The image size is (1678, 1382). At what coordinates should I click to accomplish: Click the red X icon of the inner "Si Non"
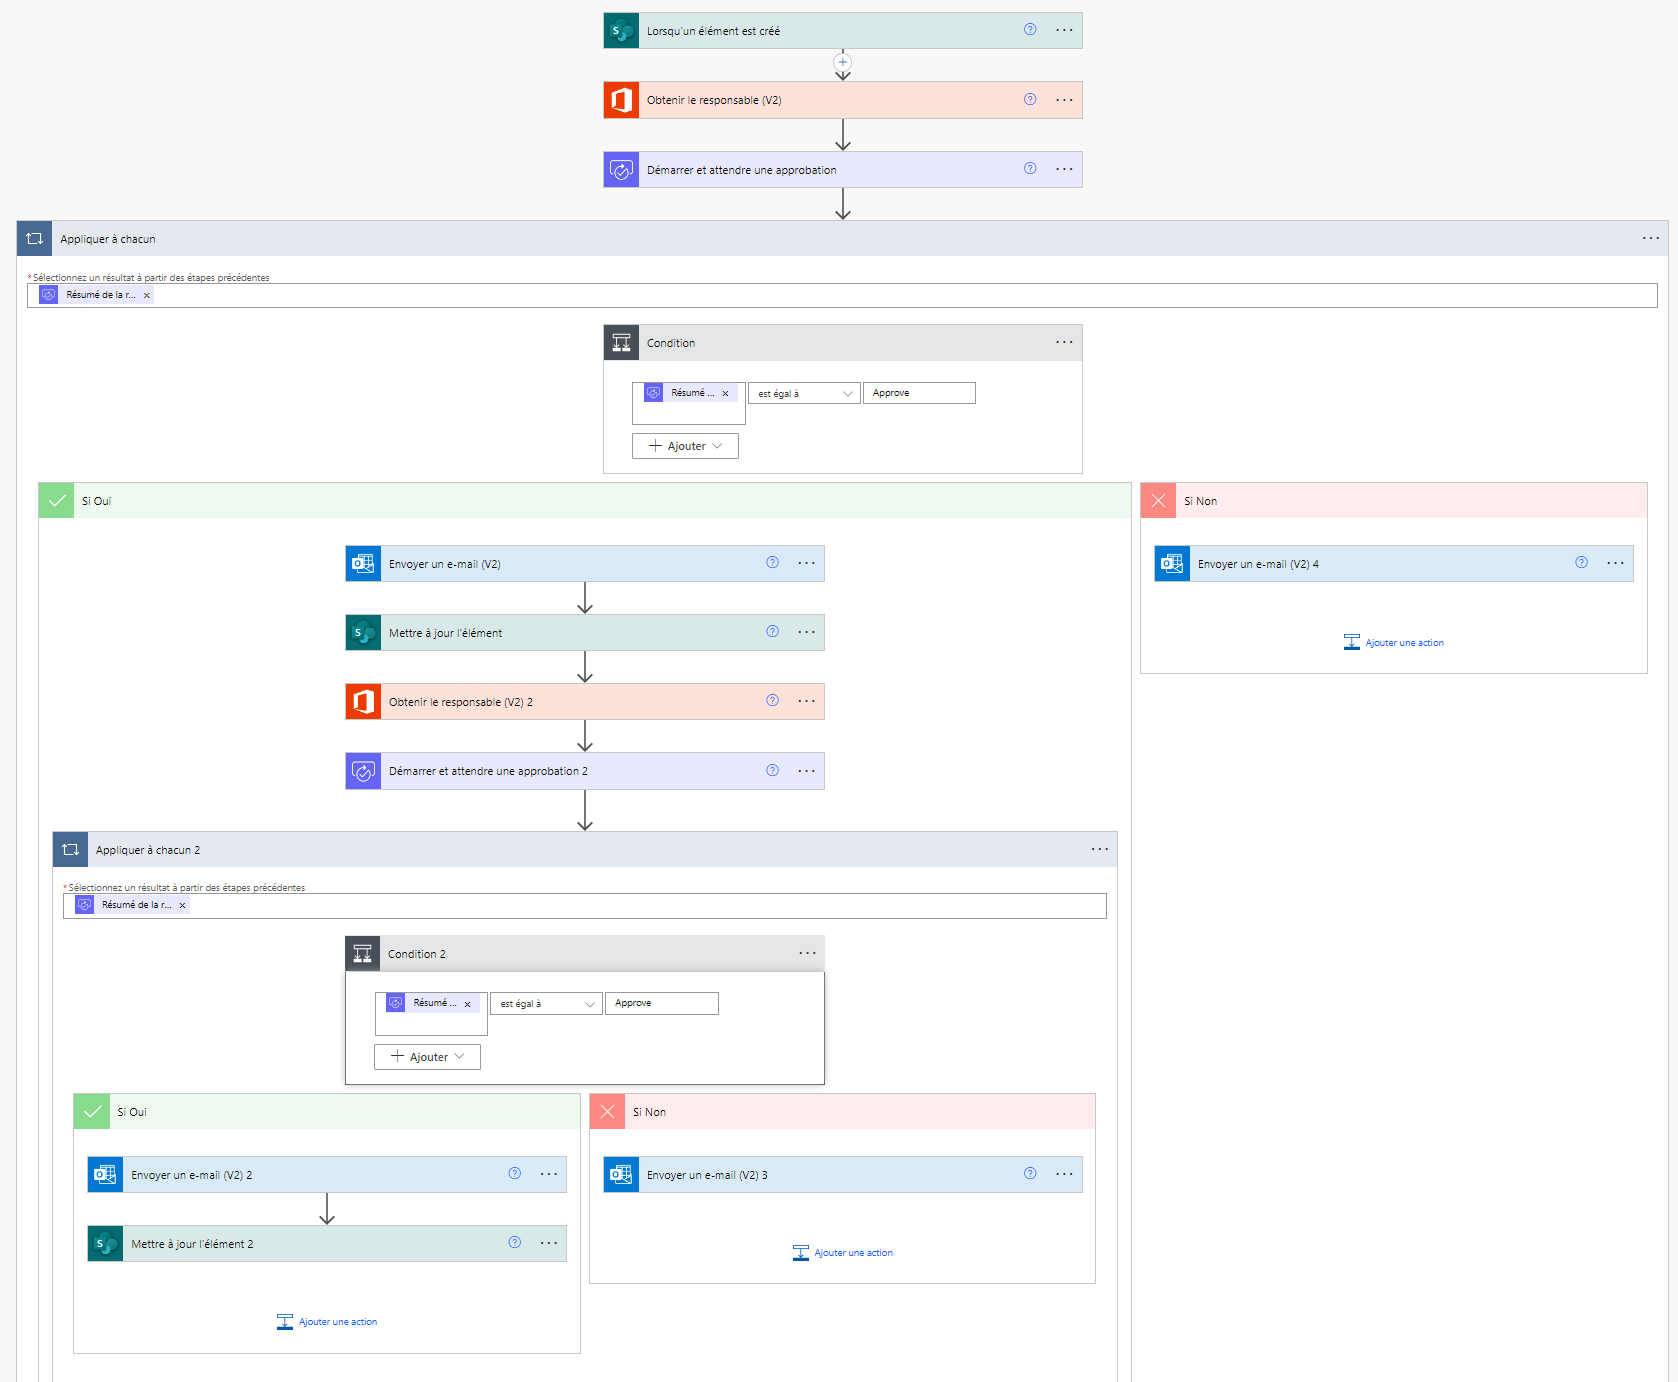coord(608,1112)
